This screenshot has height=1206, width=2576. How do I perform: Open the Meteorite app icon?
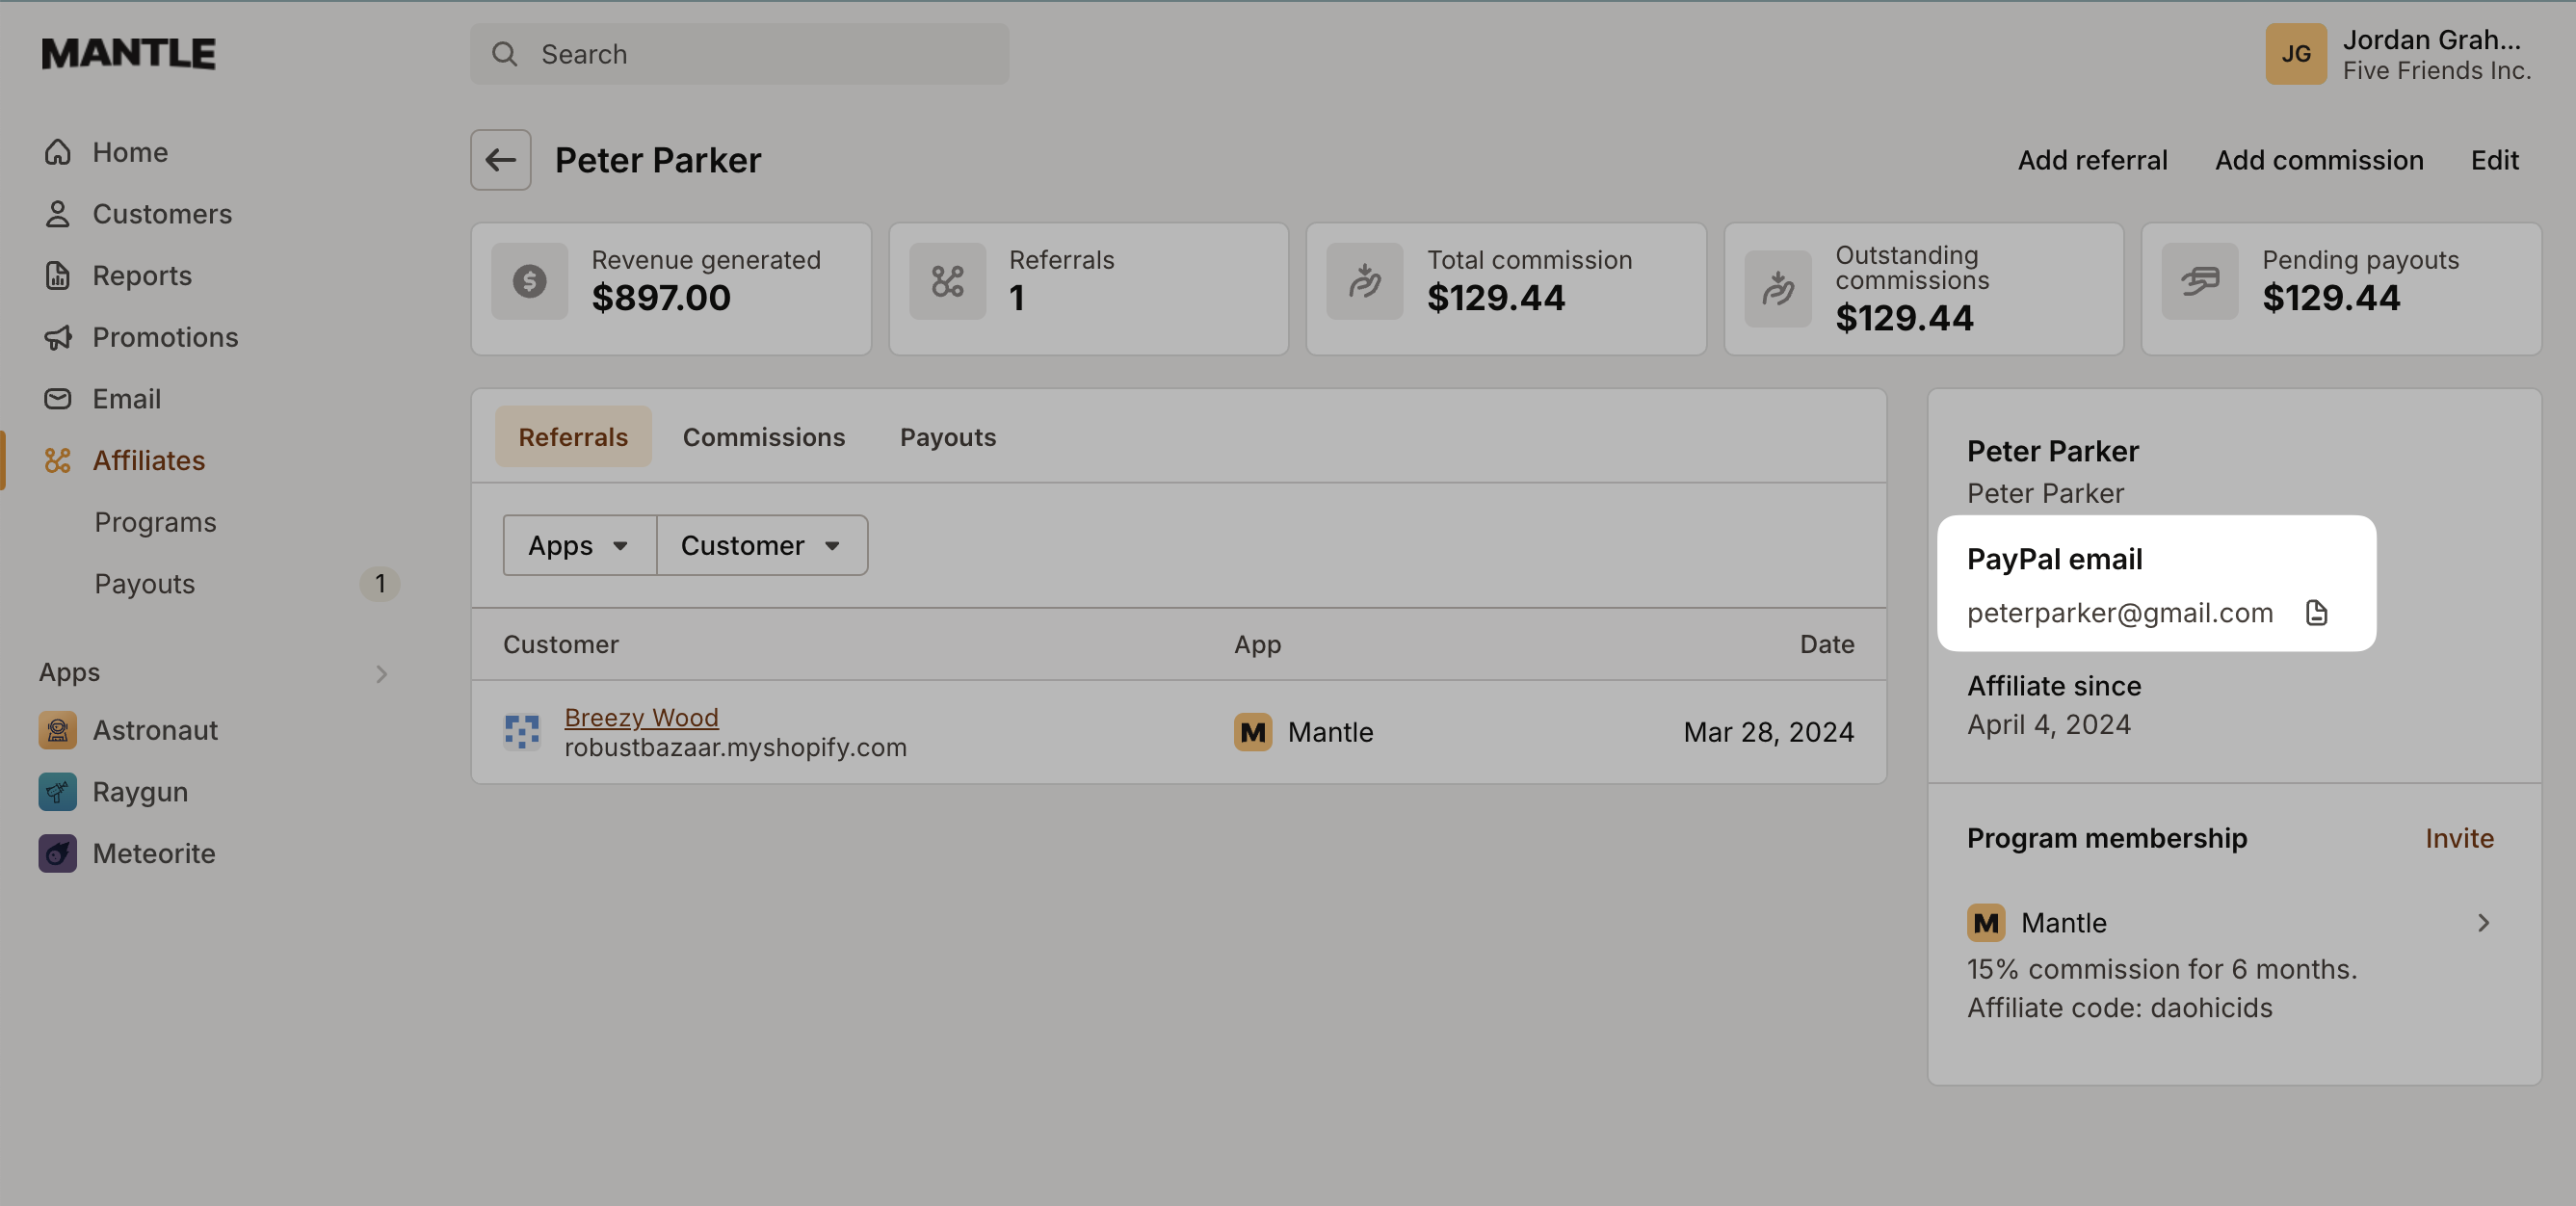tap(57, 853)
